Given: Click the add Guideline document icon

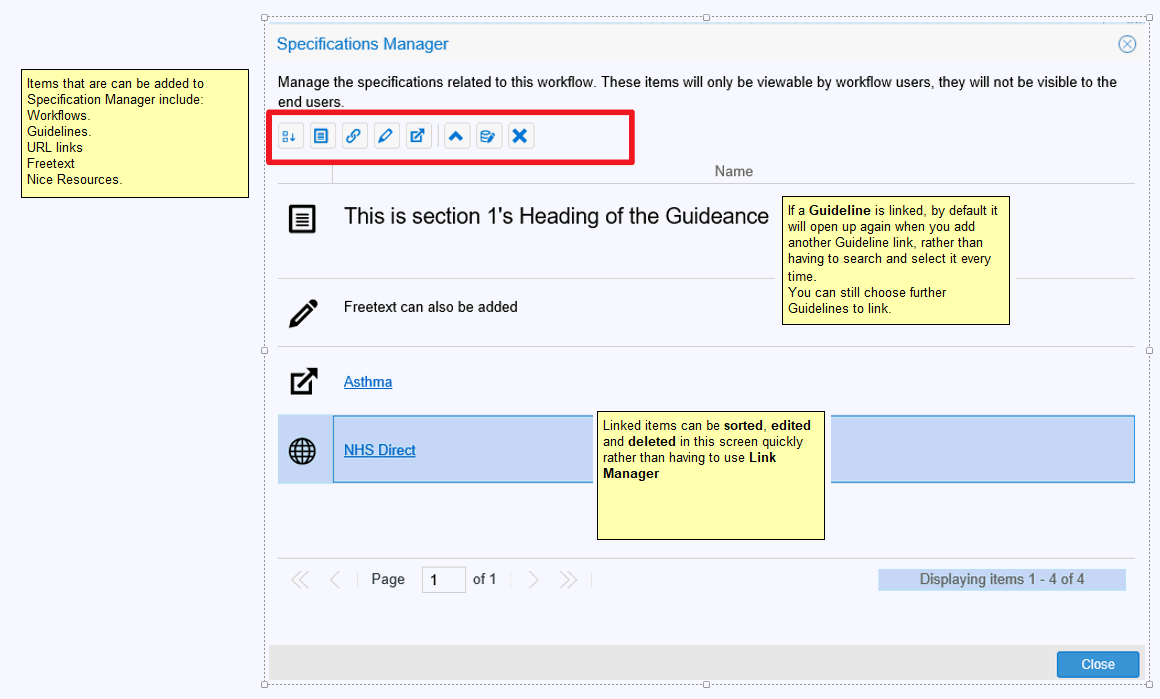Looking at the screenshot, I should pos(321,136).
